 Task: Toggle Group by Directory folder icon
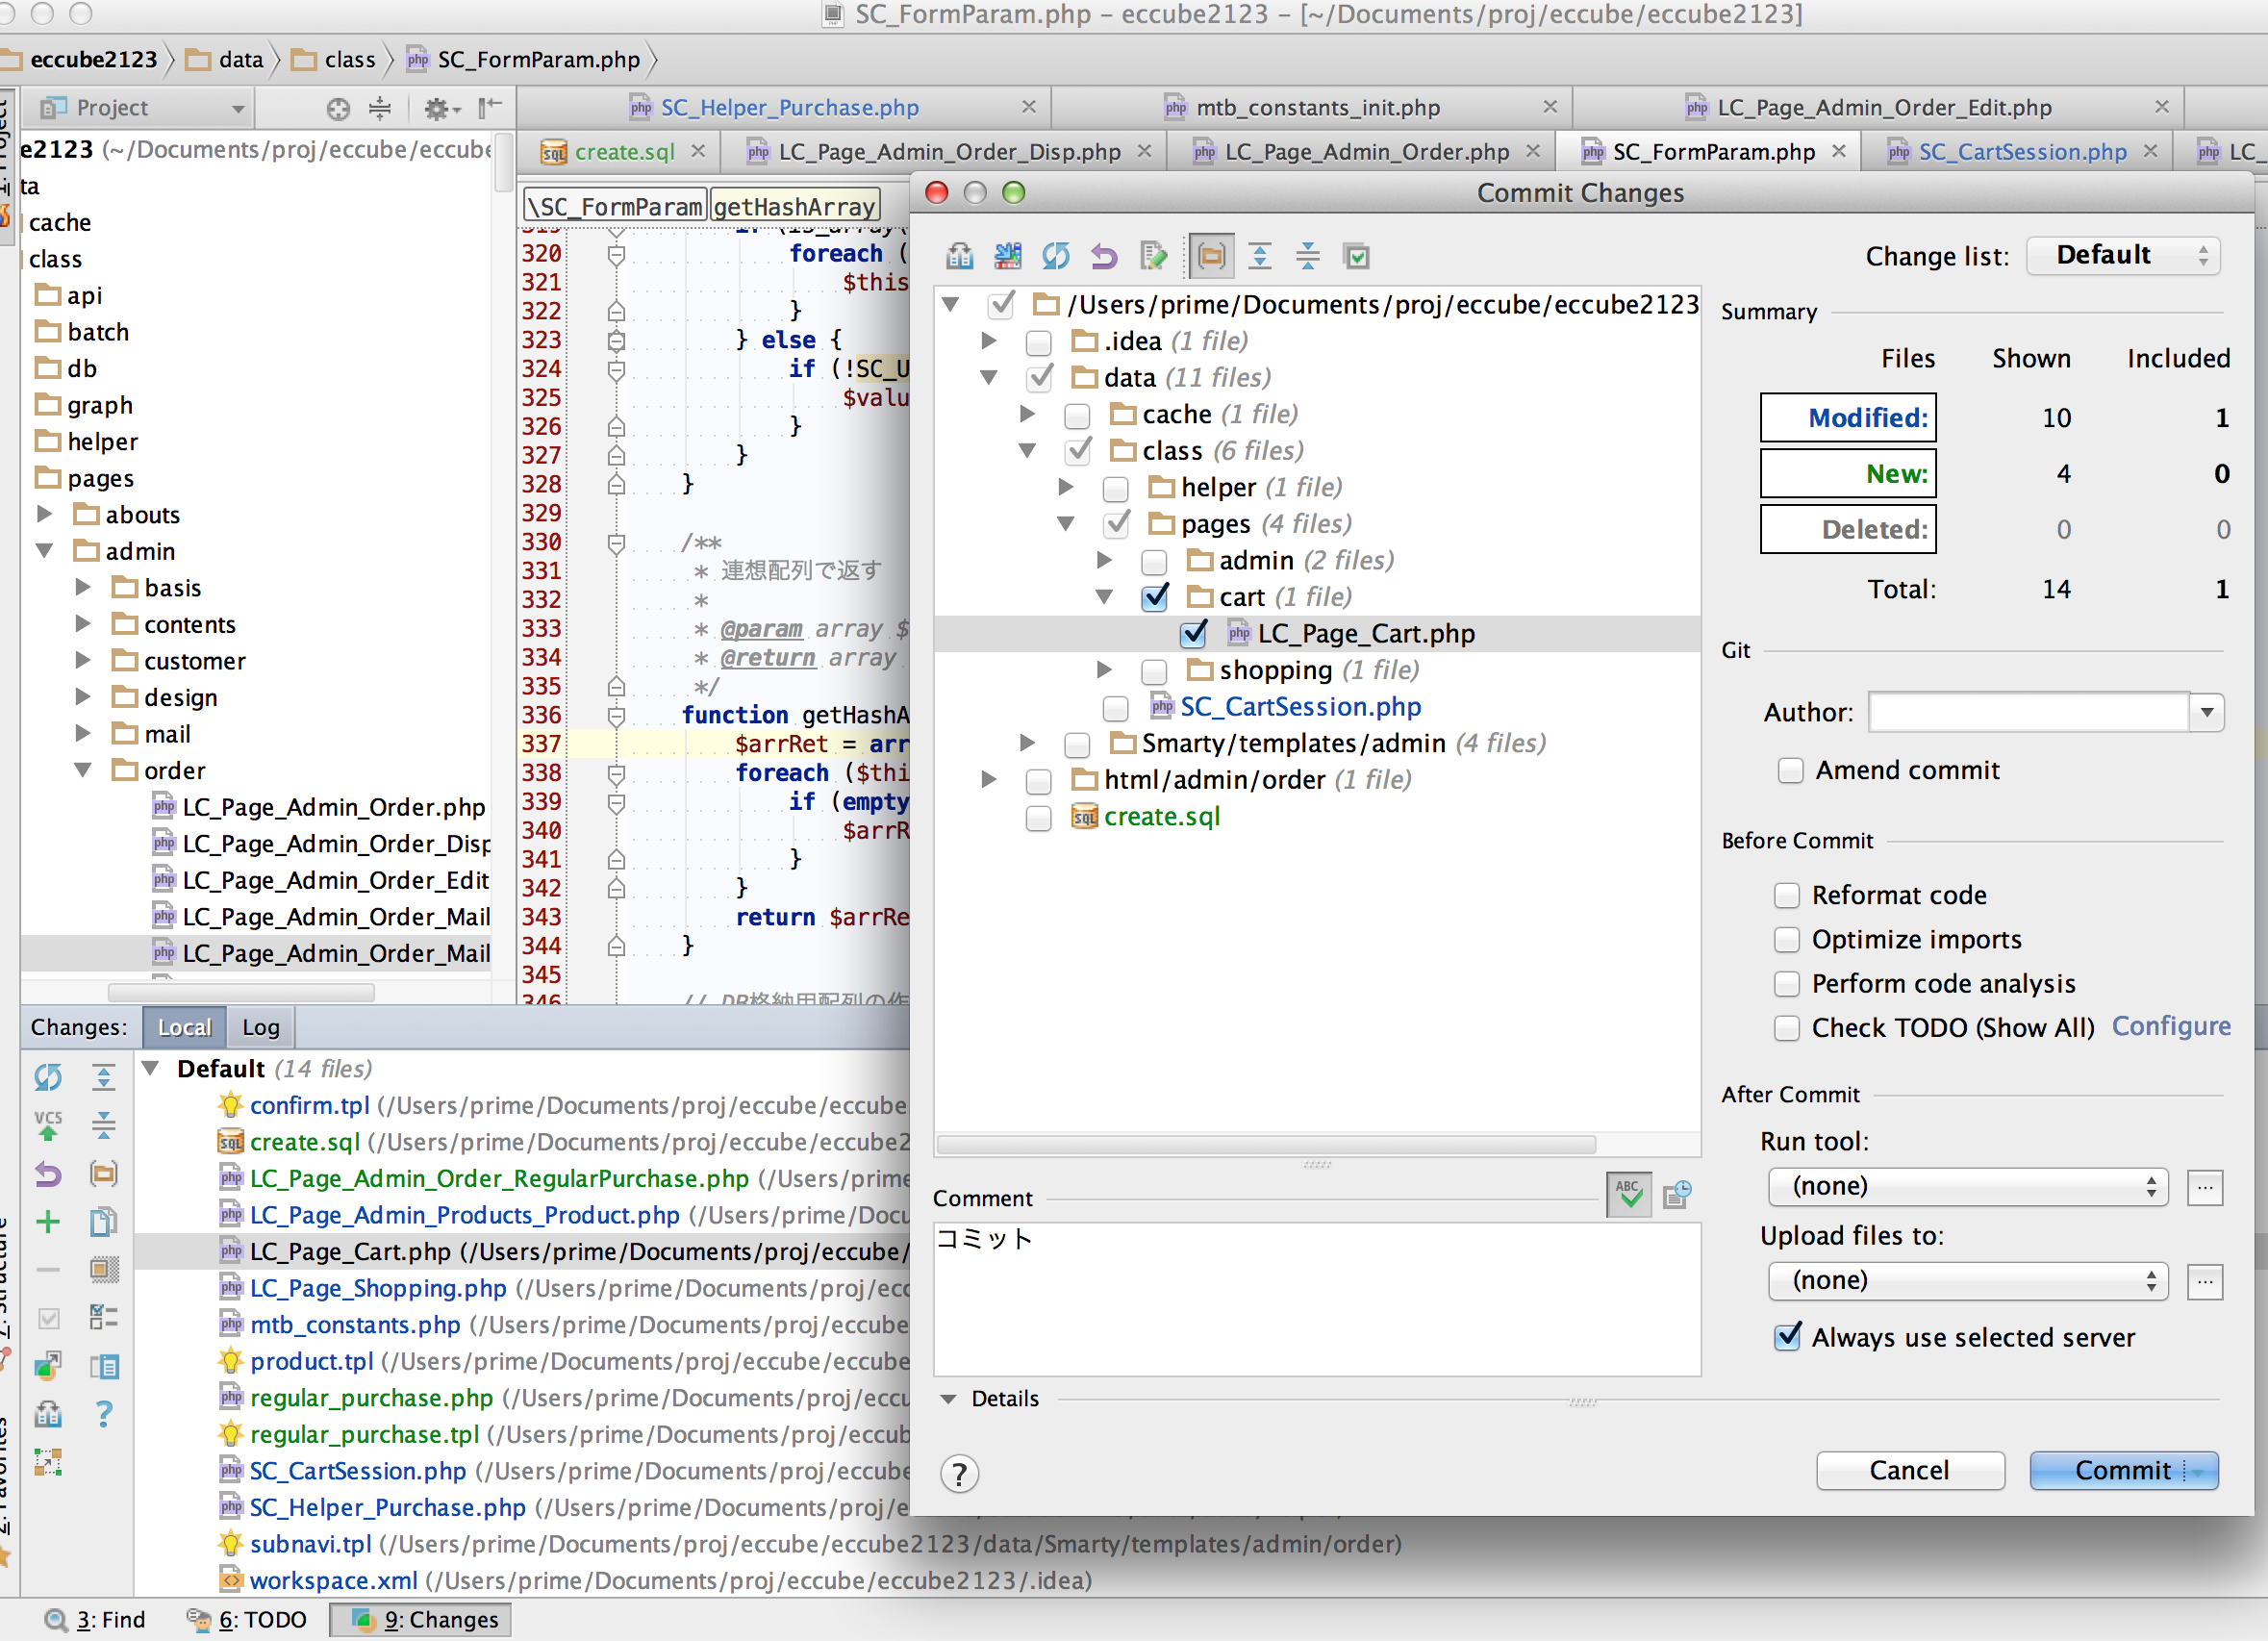[1211, 257]
